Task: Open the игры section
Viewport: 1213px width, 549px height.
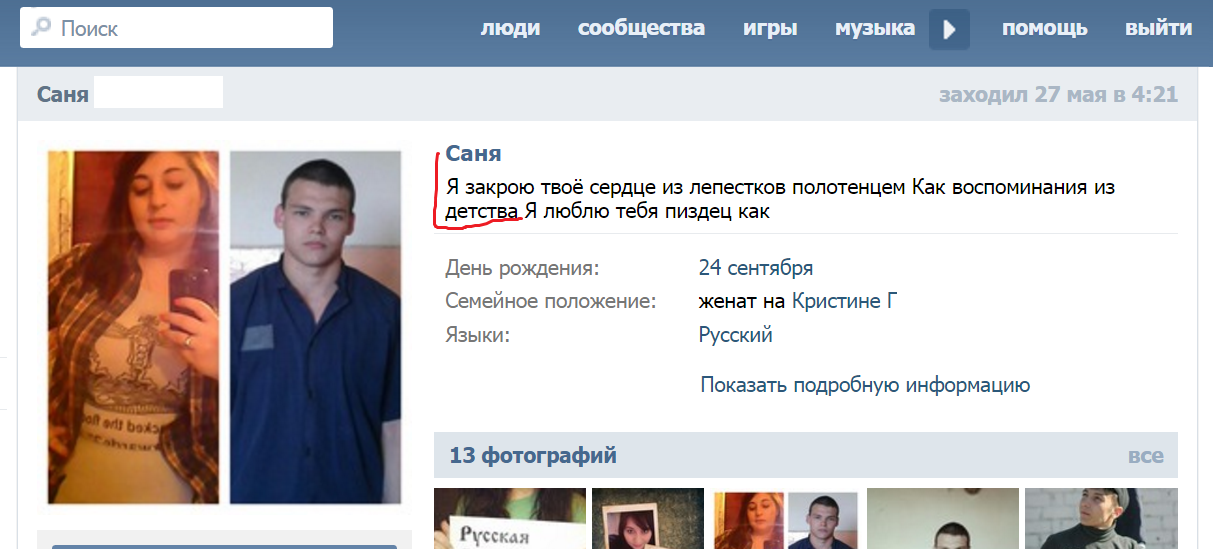Action: tap(770, 28)
